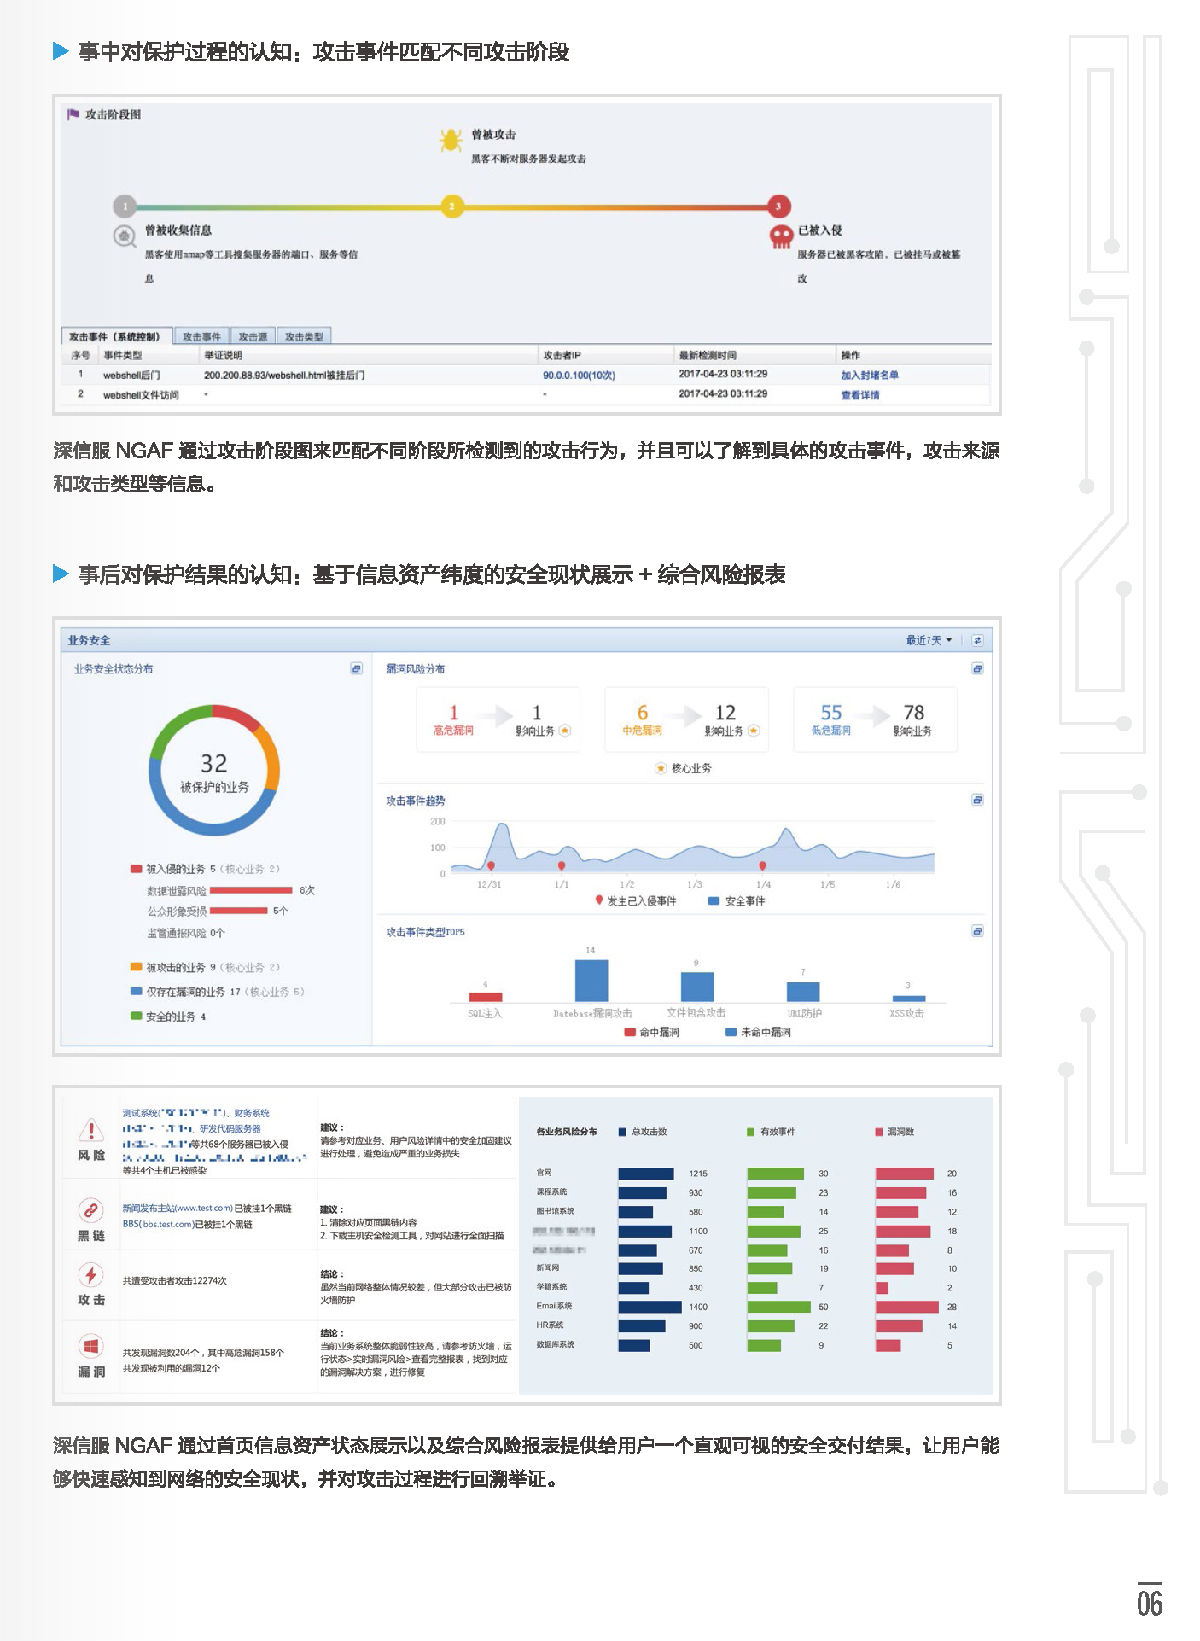
Task: Click the 攻击者IP column header
Action: (x=562, y=355)
